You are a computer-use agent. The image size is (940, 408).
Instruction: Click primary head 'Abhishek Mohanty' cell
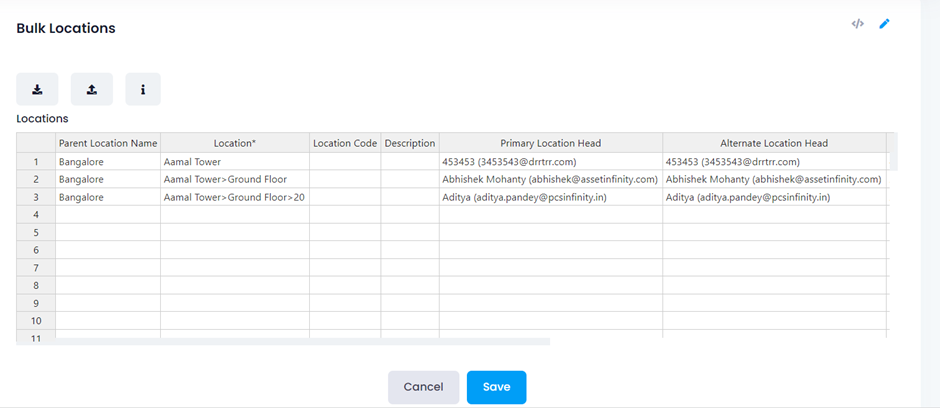[x=551, y=179]
